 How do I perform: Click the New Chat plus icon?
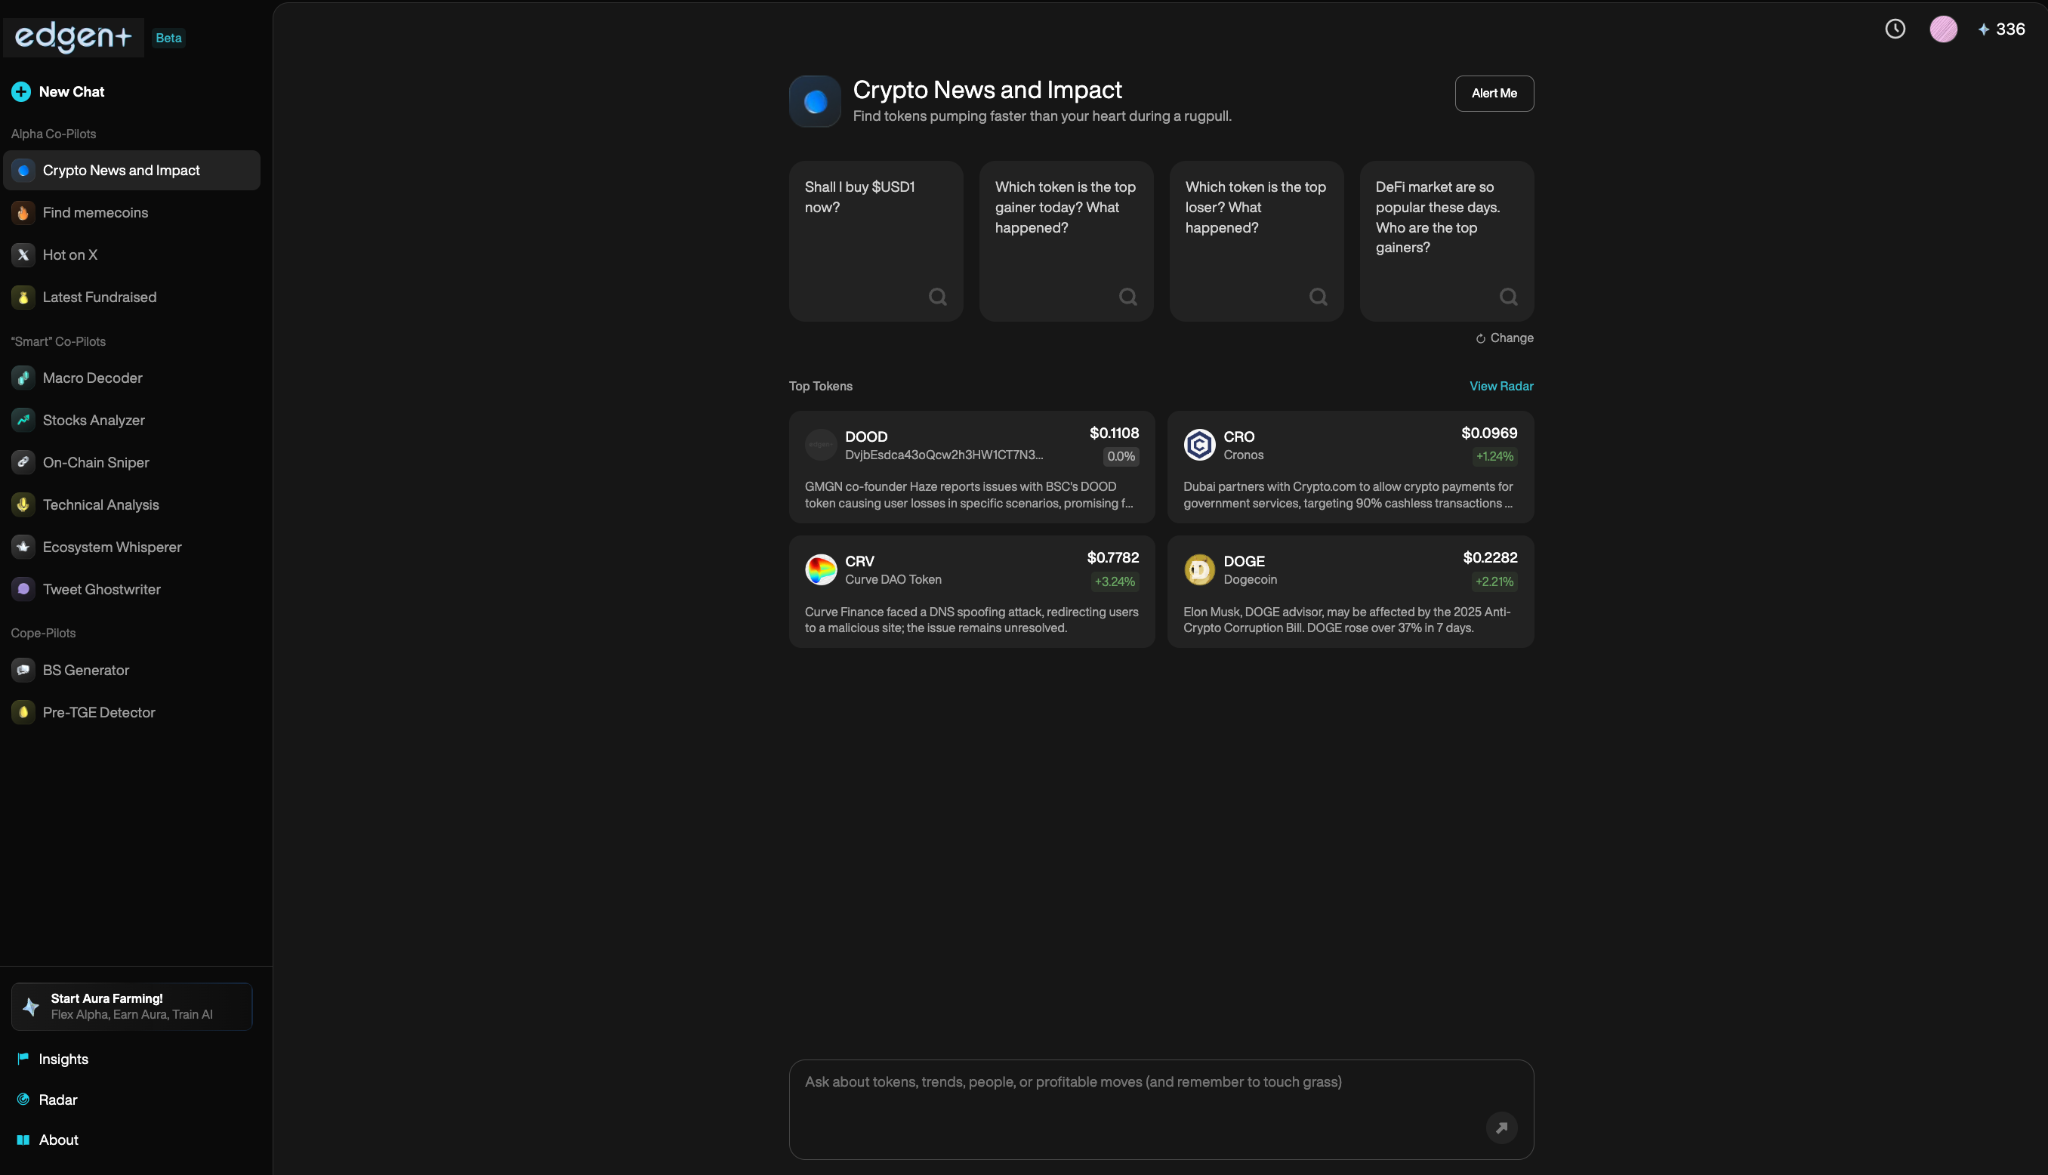(21, 92)
